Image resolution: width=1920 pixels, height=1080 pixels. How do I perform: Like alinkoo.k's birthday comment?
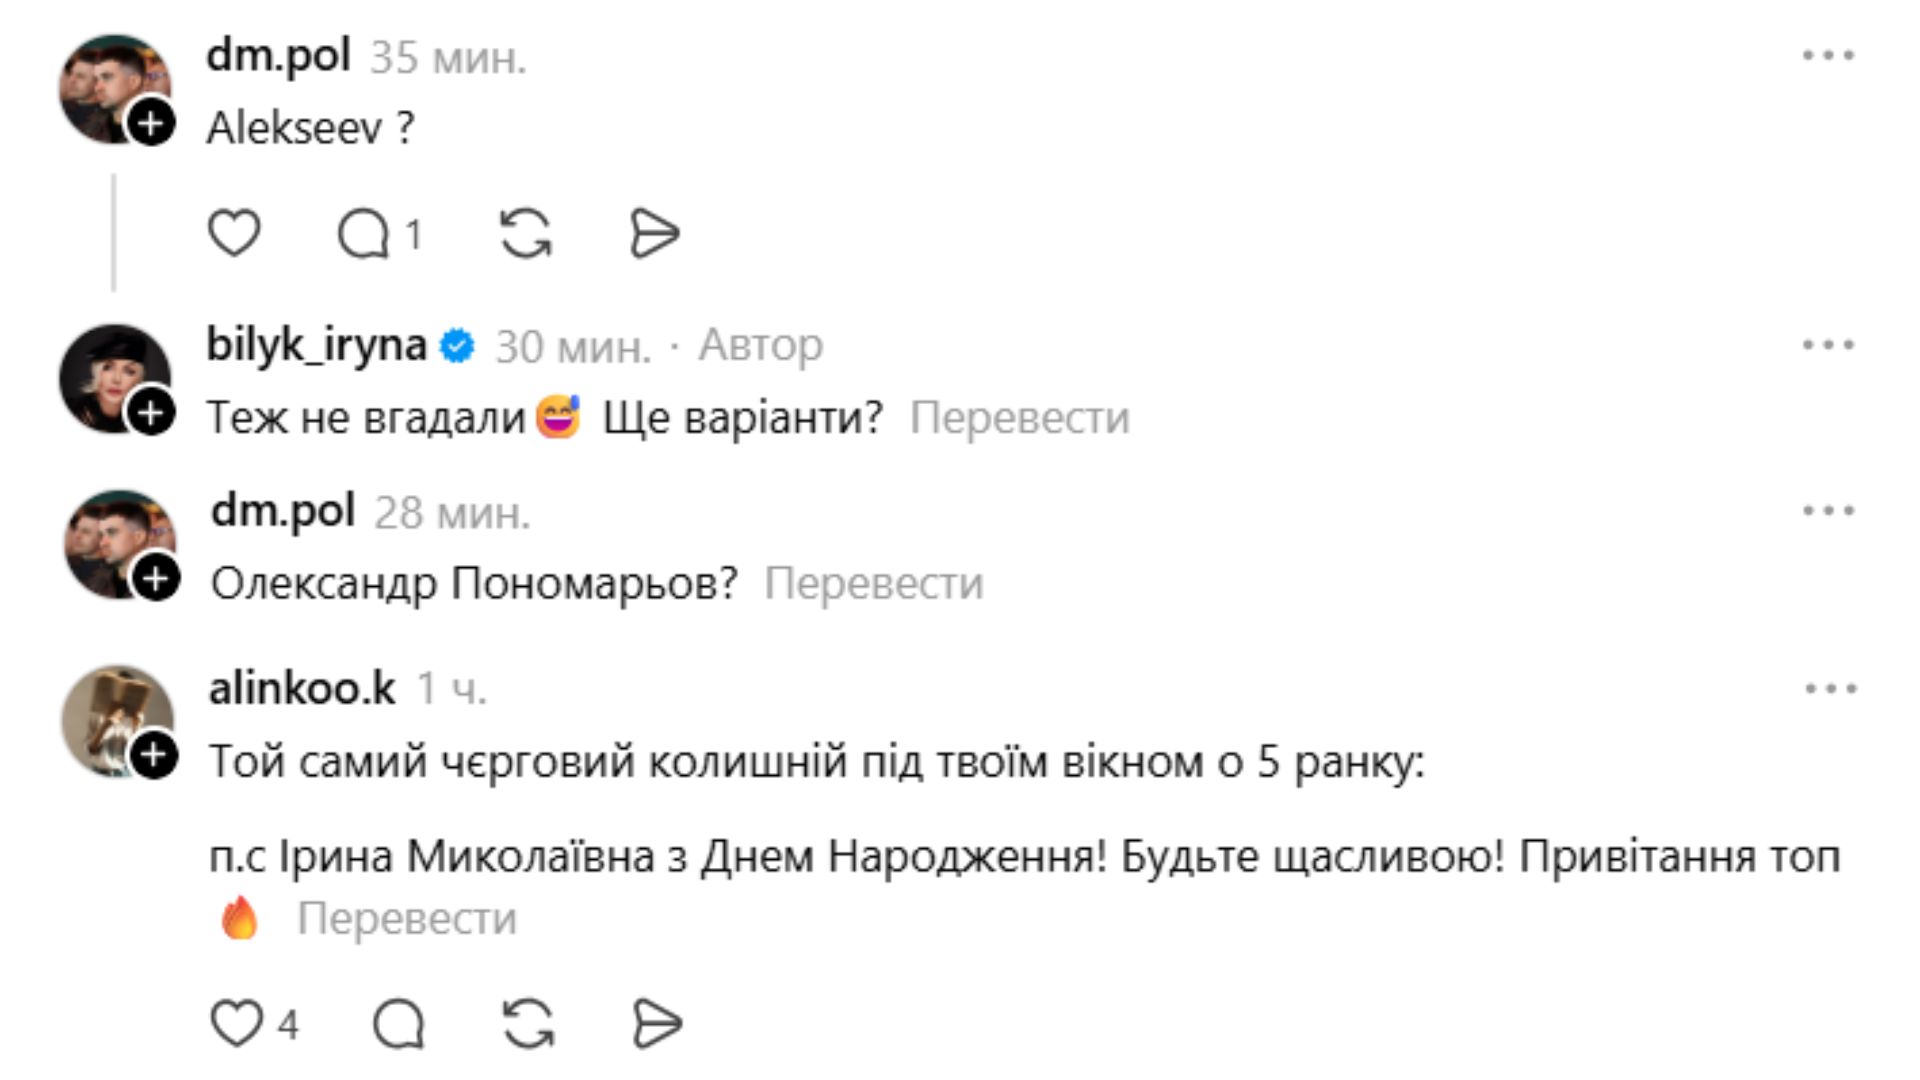[x=237, y=1024]
